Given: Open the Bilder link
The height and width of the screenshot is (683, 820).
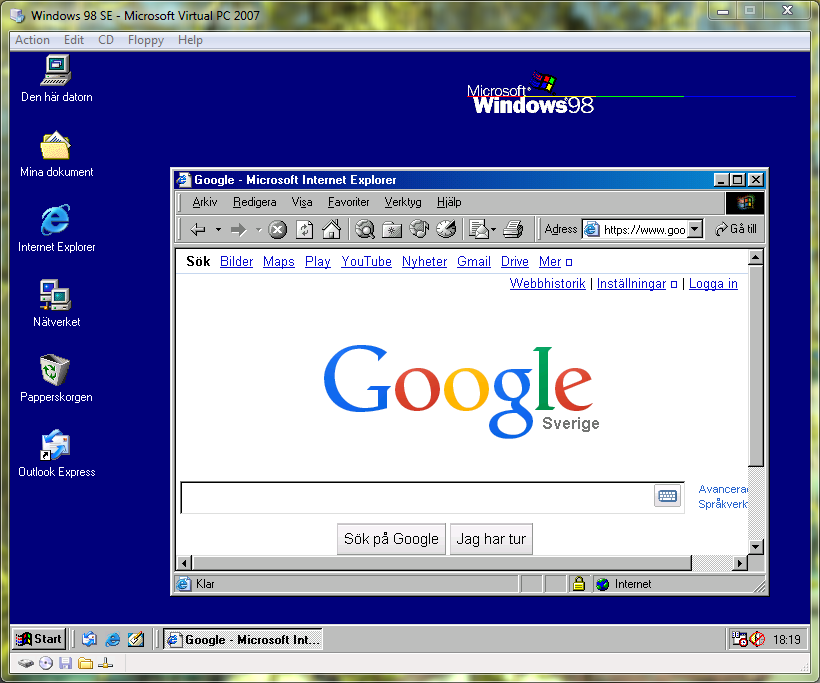Looking at the screenshot, I should point(236,261).
